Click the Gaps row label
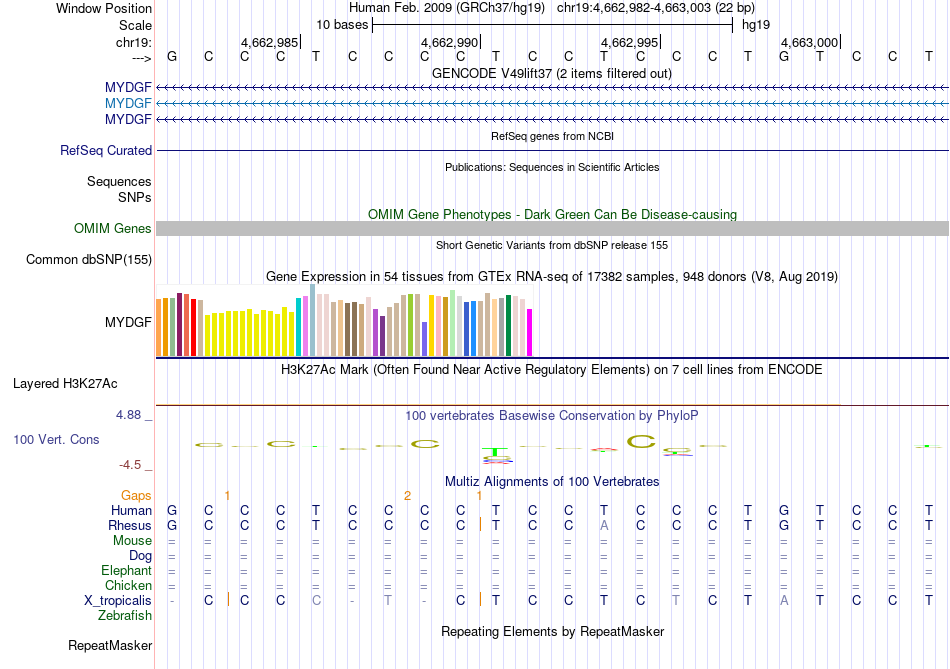Viewport: 950px width, 669px height. 136,495
